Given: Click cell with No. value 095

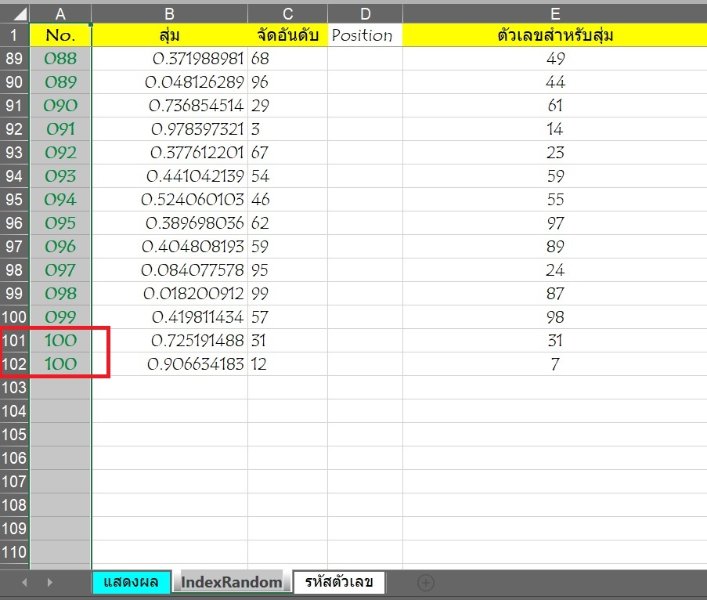Looking at the screenshot, I should [61, 223].
